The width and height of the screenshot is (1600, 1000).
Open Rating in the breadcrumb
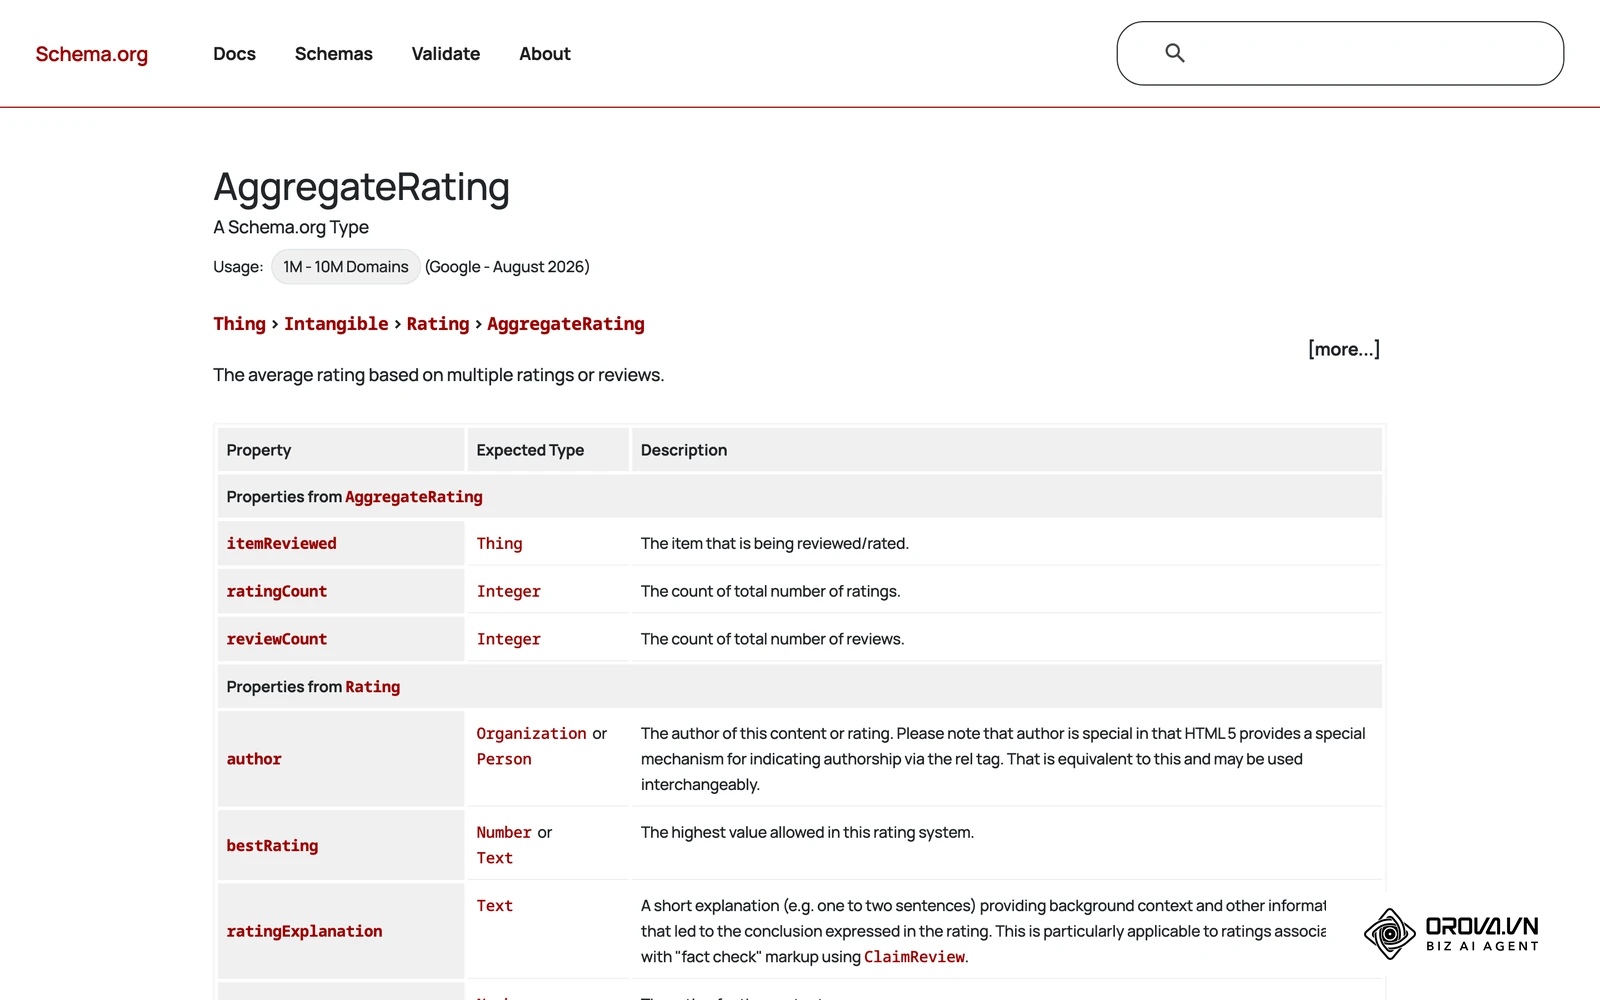coord(438,324)
